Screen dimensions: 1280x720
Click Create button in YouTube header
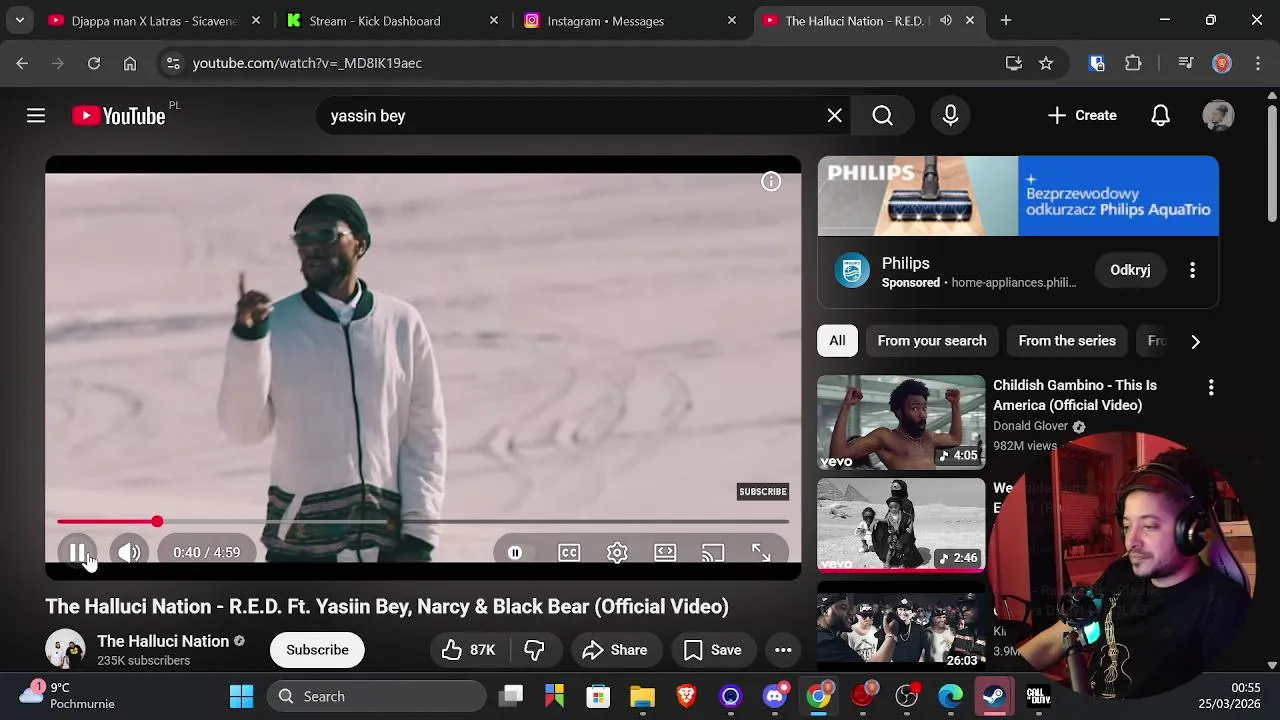pos(1082,116)
